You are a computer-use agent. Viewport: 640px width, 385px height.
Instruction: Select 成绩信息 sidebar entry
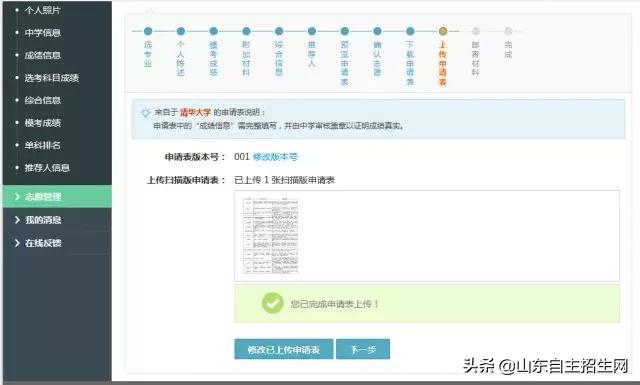click(42, 55)
